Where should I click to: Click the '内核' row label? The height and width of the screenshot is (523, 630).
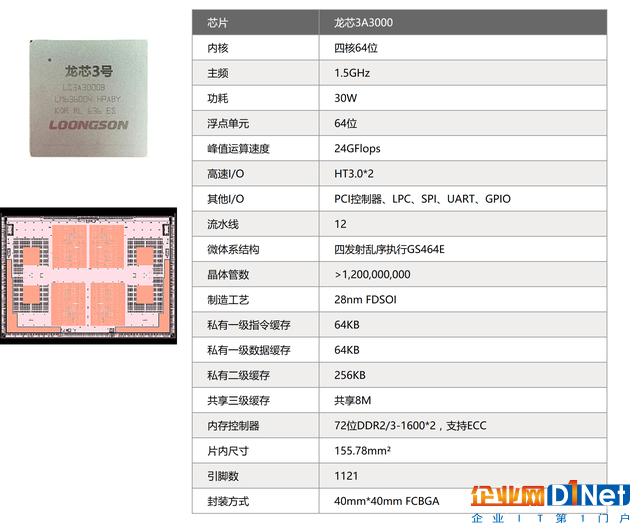click(x=217, y=48)
